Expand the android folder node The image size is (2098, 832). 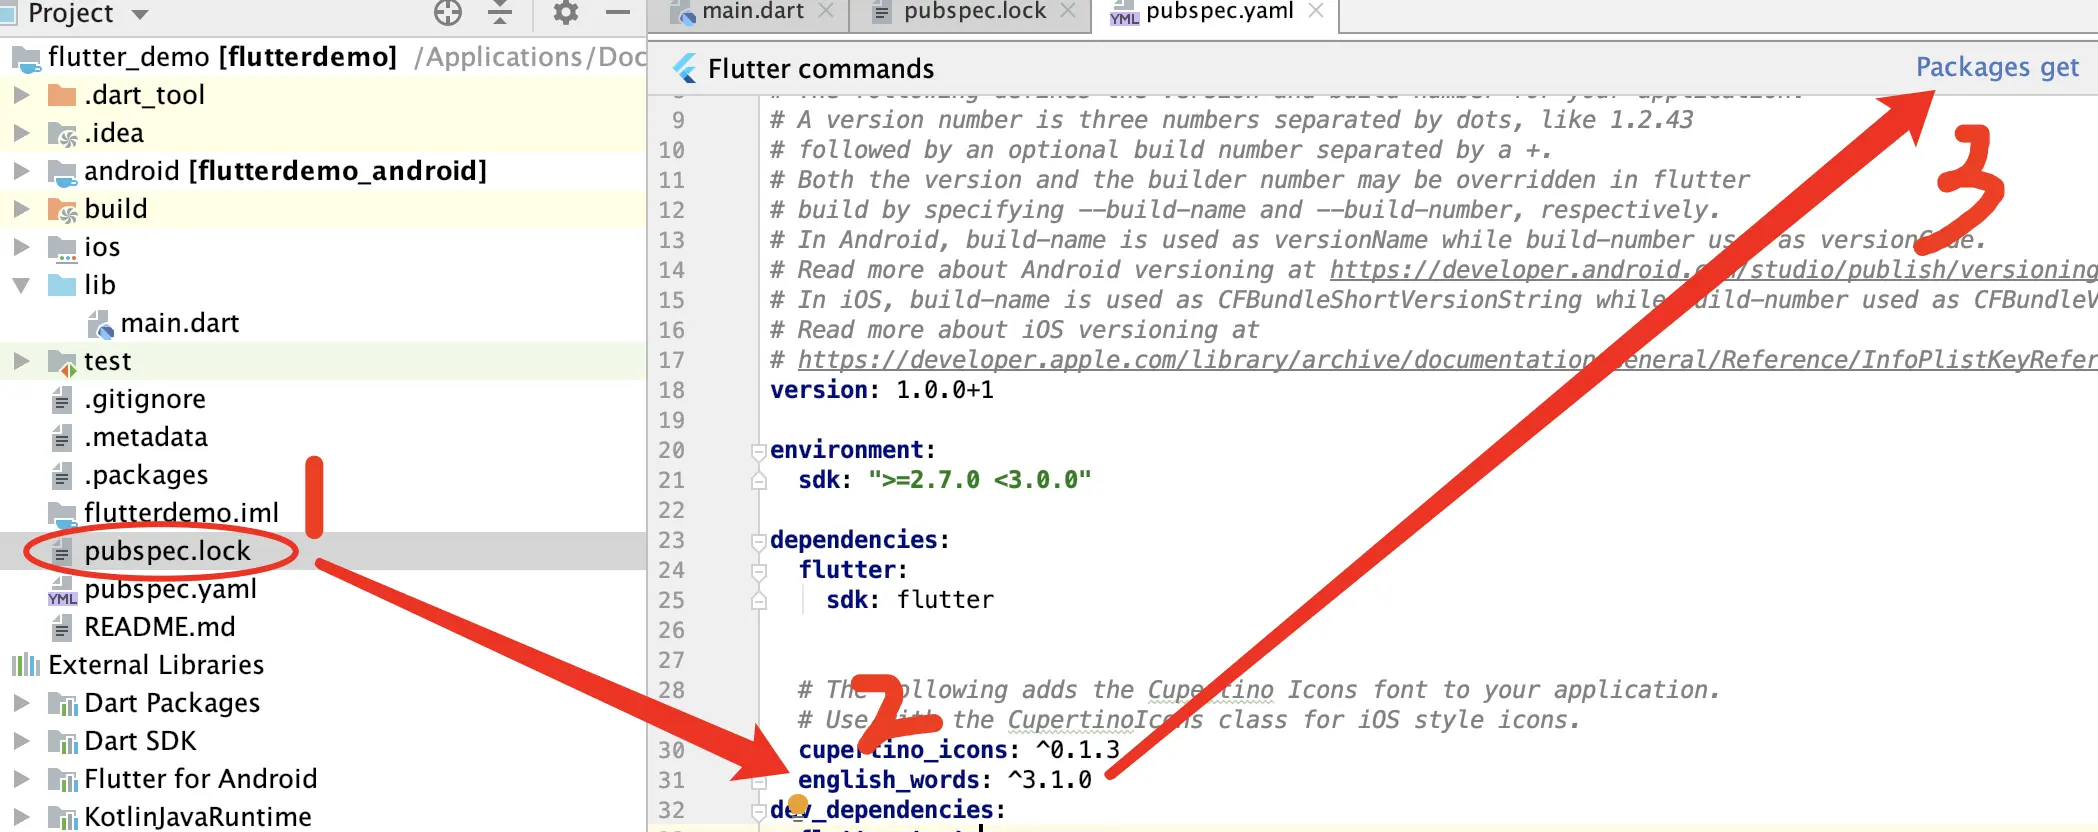tap(21, 171)
